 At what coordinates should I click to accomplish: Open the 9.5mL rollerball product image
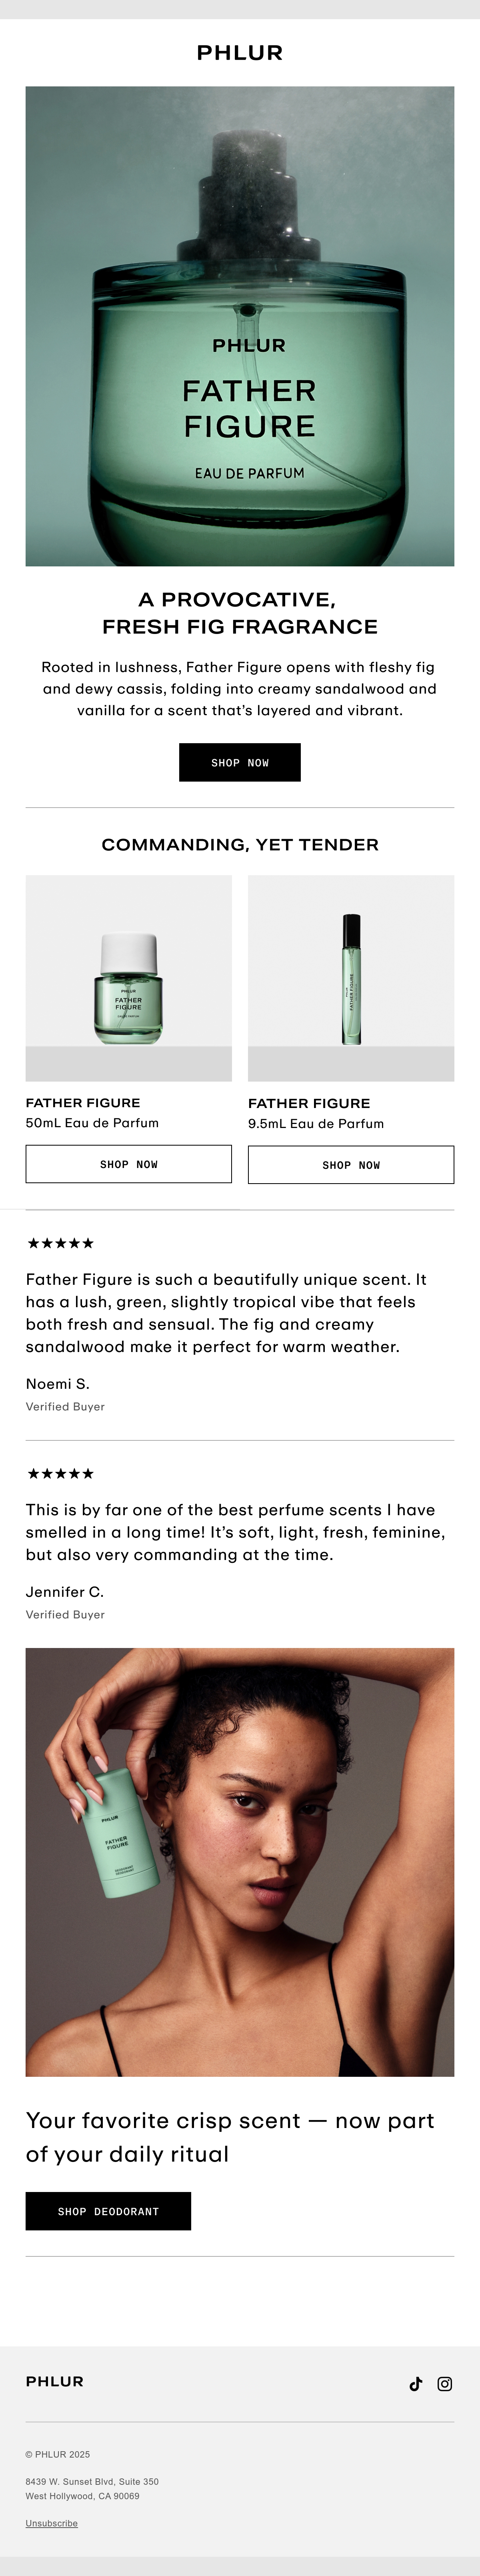tap(351, 978)
